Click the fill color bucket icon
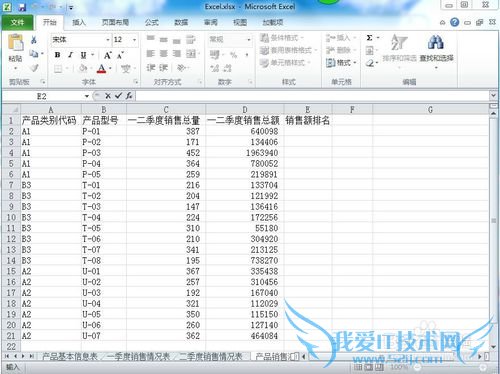The height and width of the screenshot is (374, 500). (82, 69)
